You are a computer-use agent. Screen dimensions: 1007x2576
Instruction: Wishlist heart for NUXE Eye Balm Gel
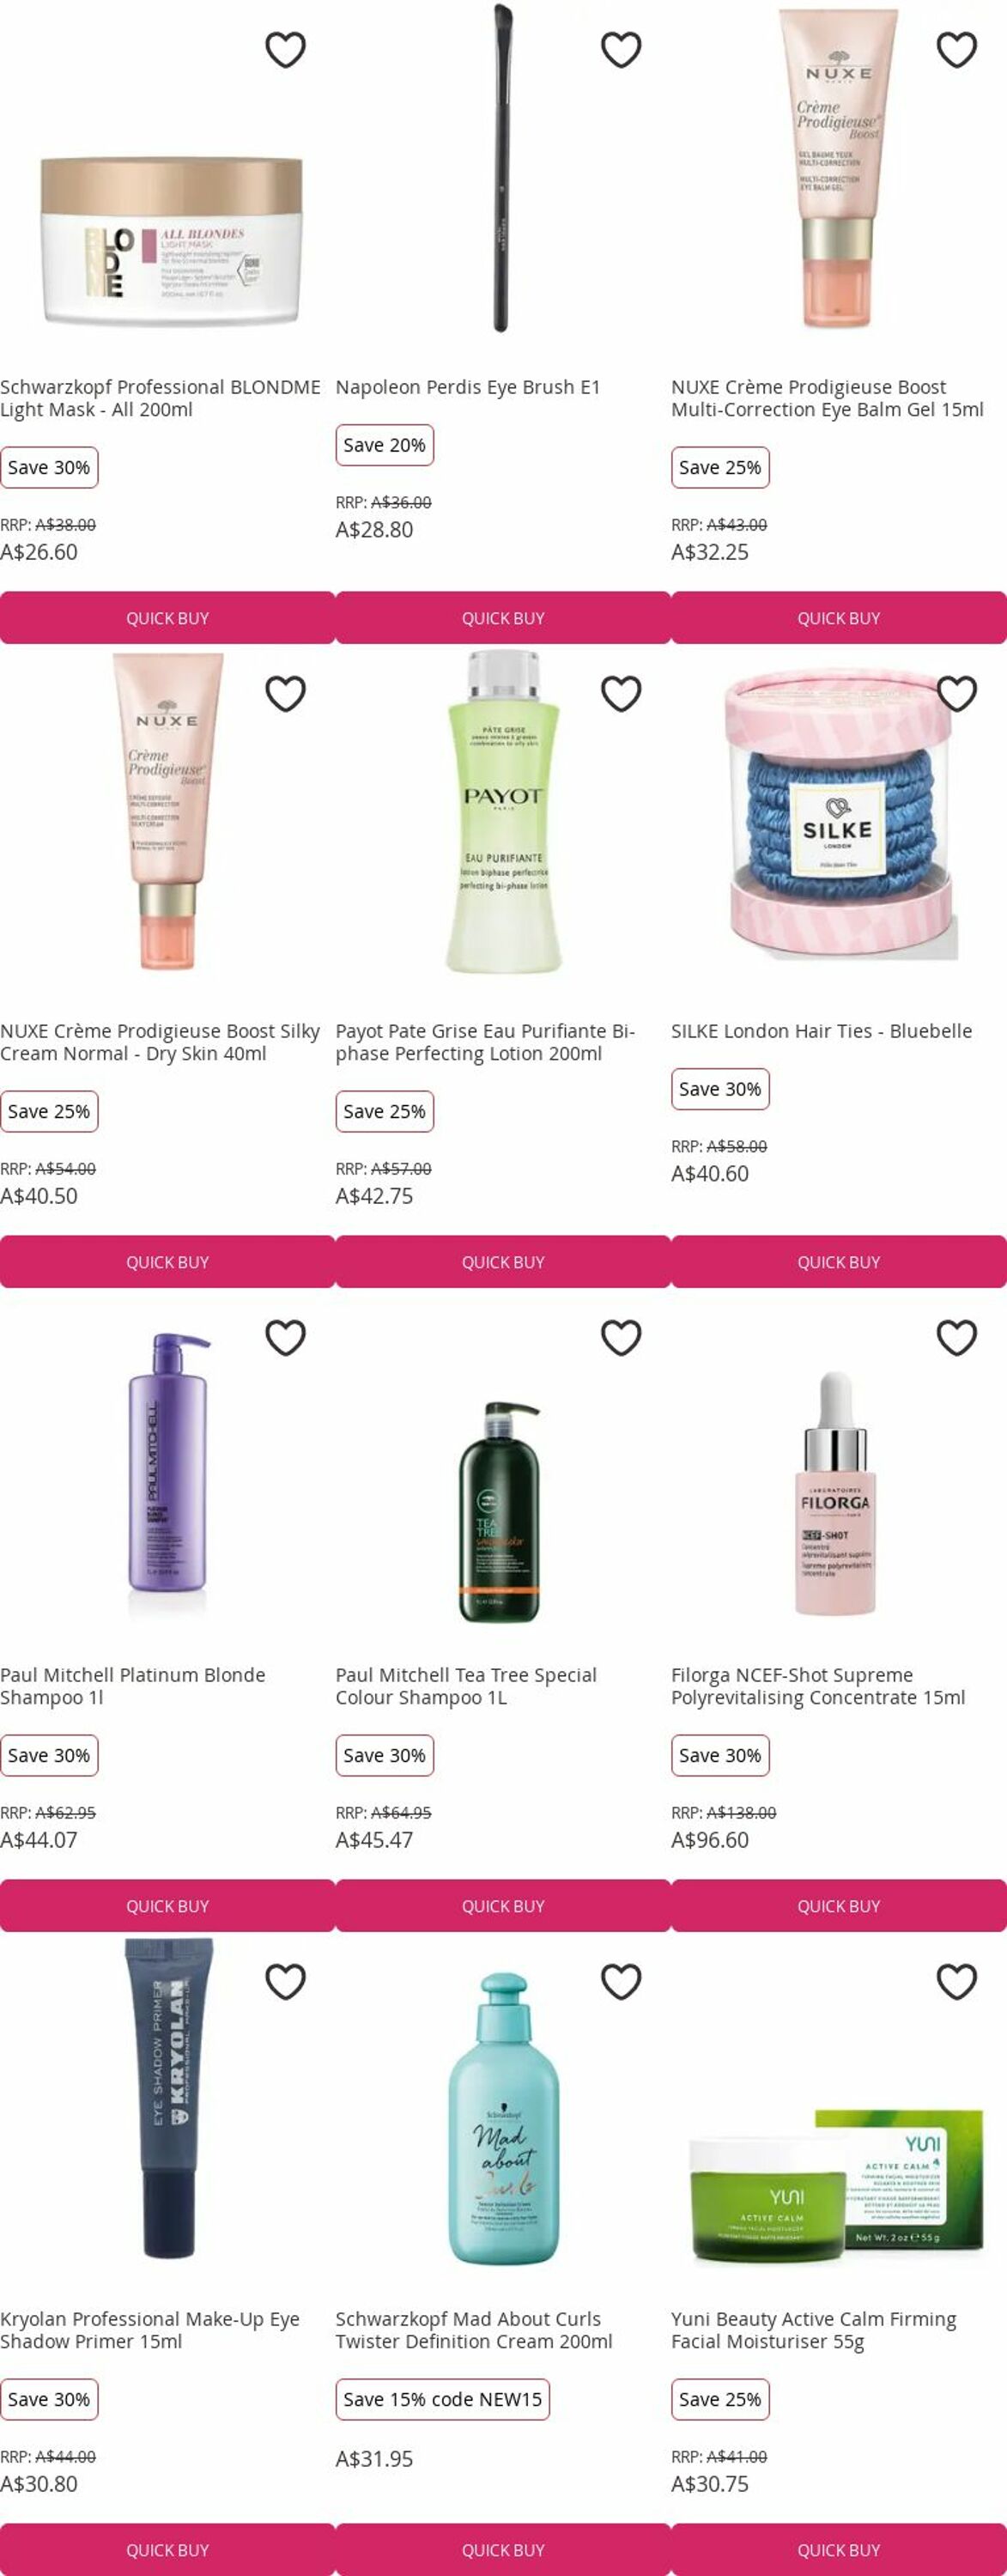point(957,49)
